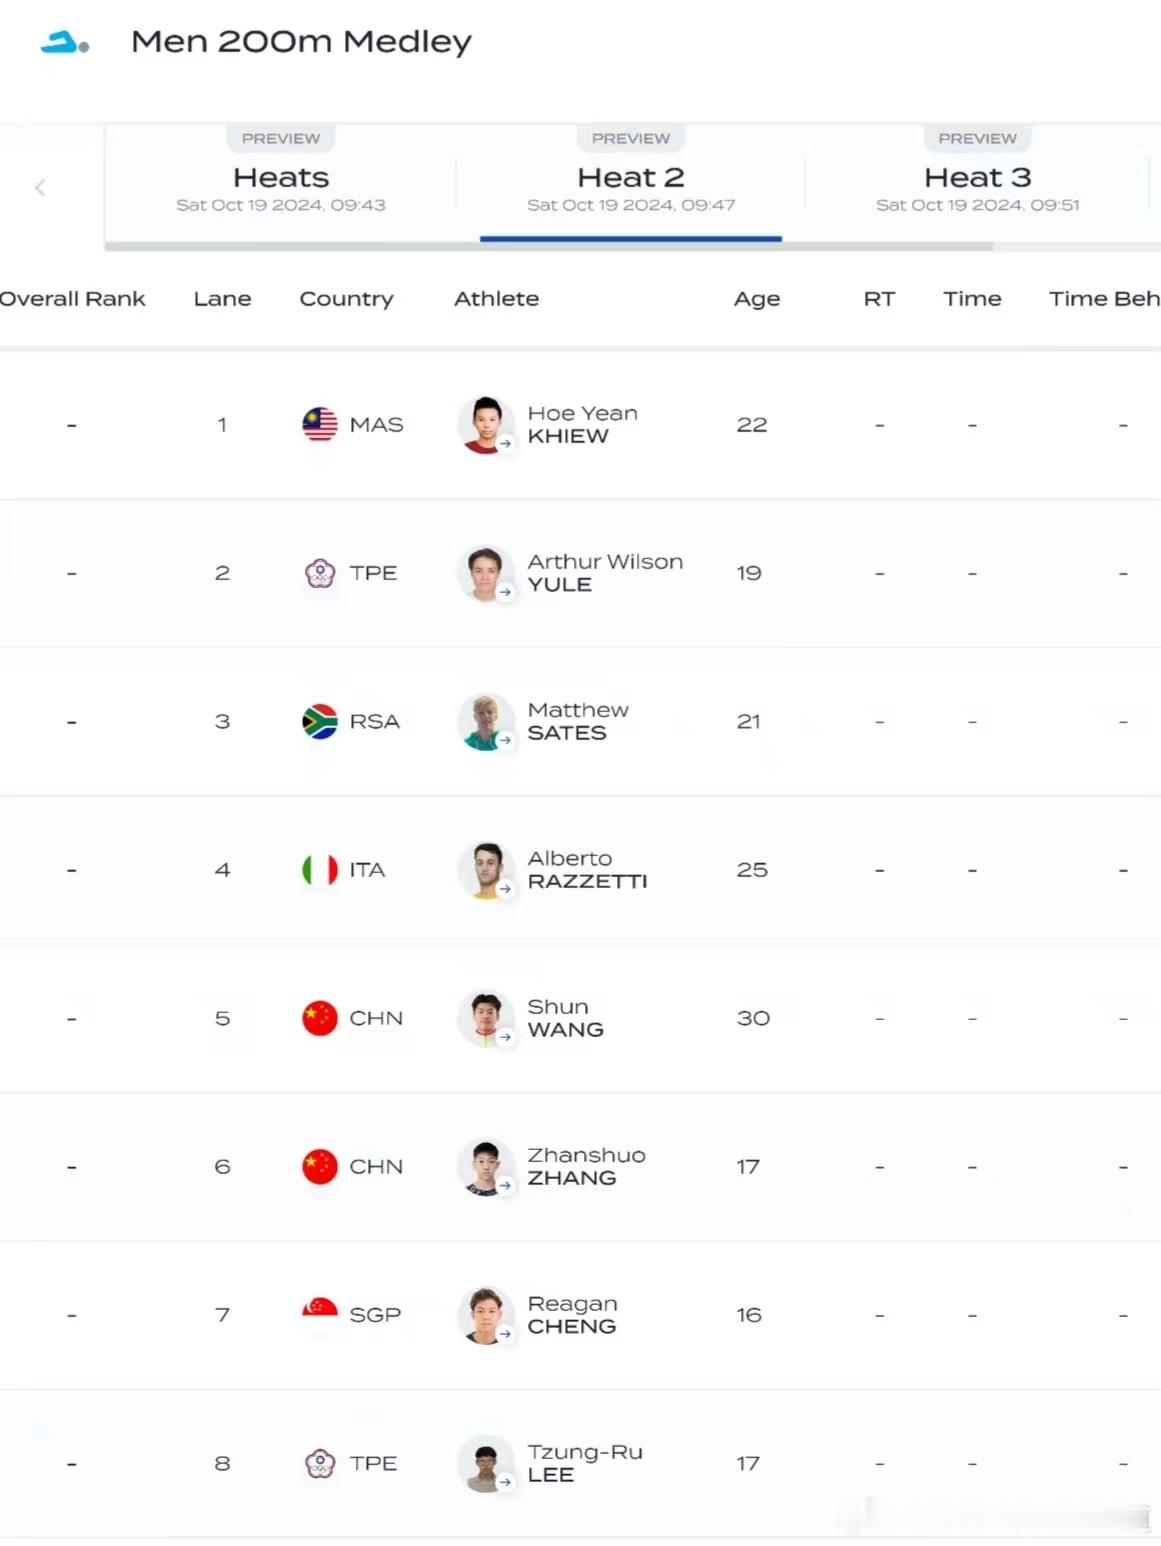Screen dimensions: 1161x1546
Task: Click Reagan Cheng's profile photo
Action: (486, 1315)
